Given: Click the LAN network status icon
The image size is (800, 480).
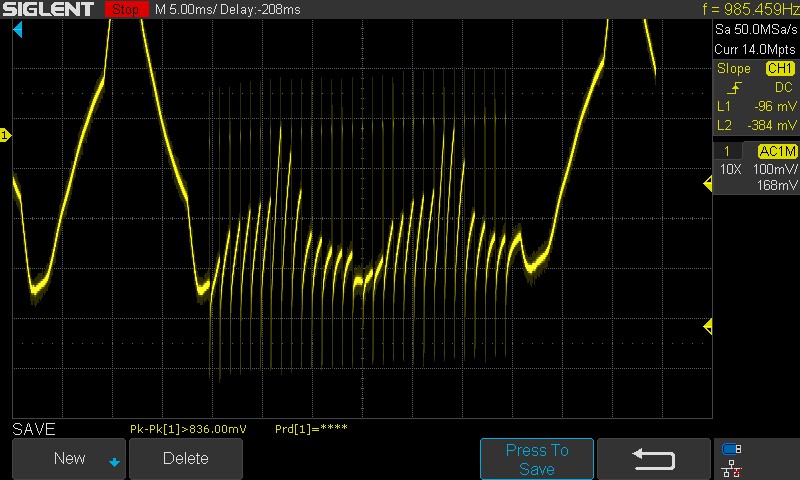Looking at the screenshot, I should tap(731, 469).
